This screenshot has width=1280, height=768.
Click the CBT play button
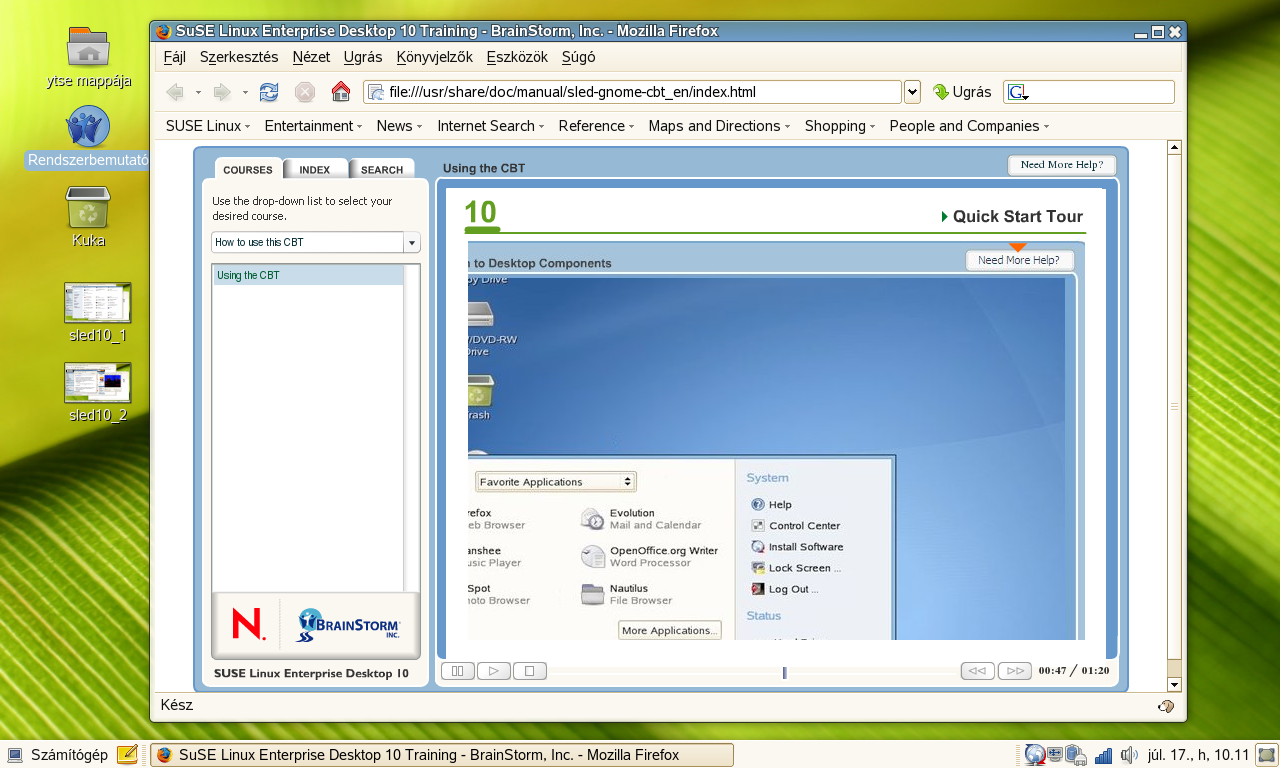(494, 671)
